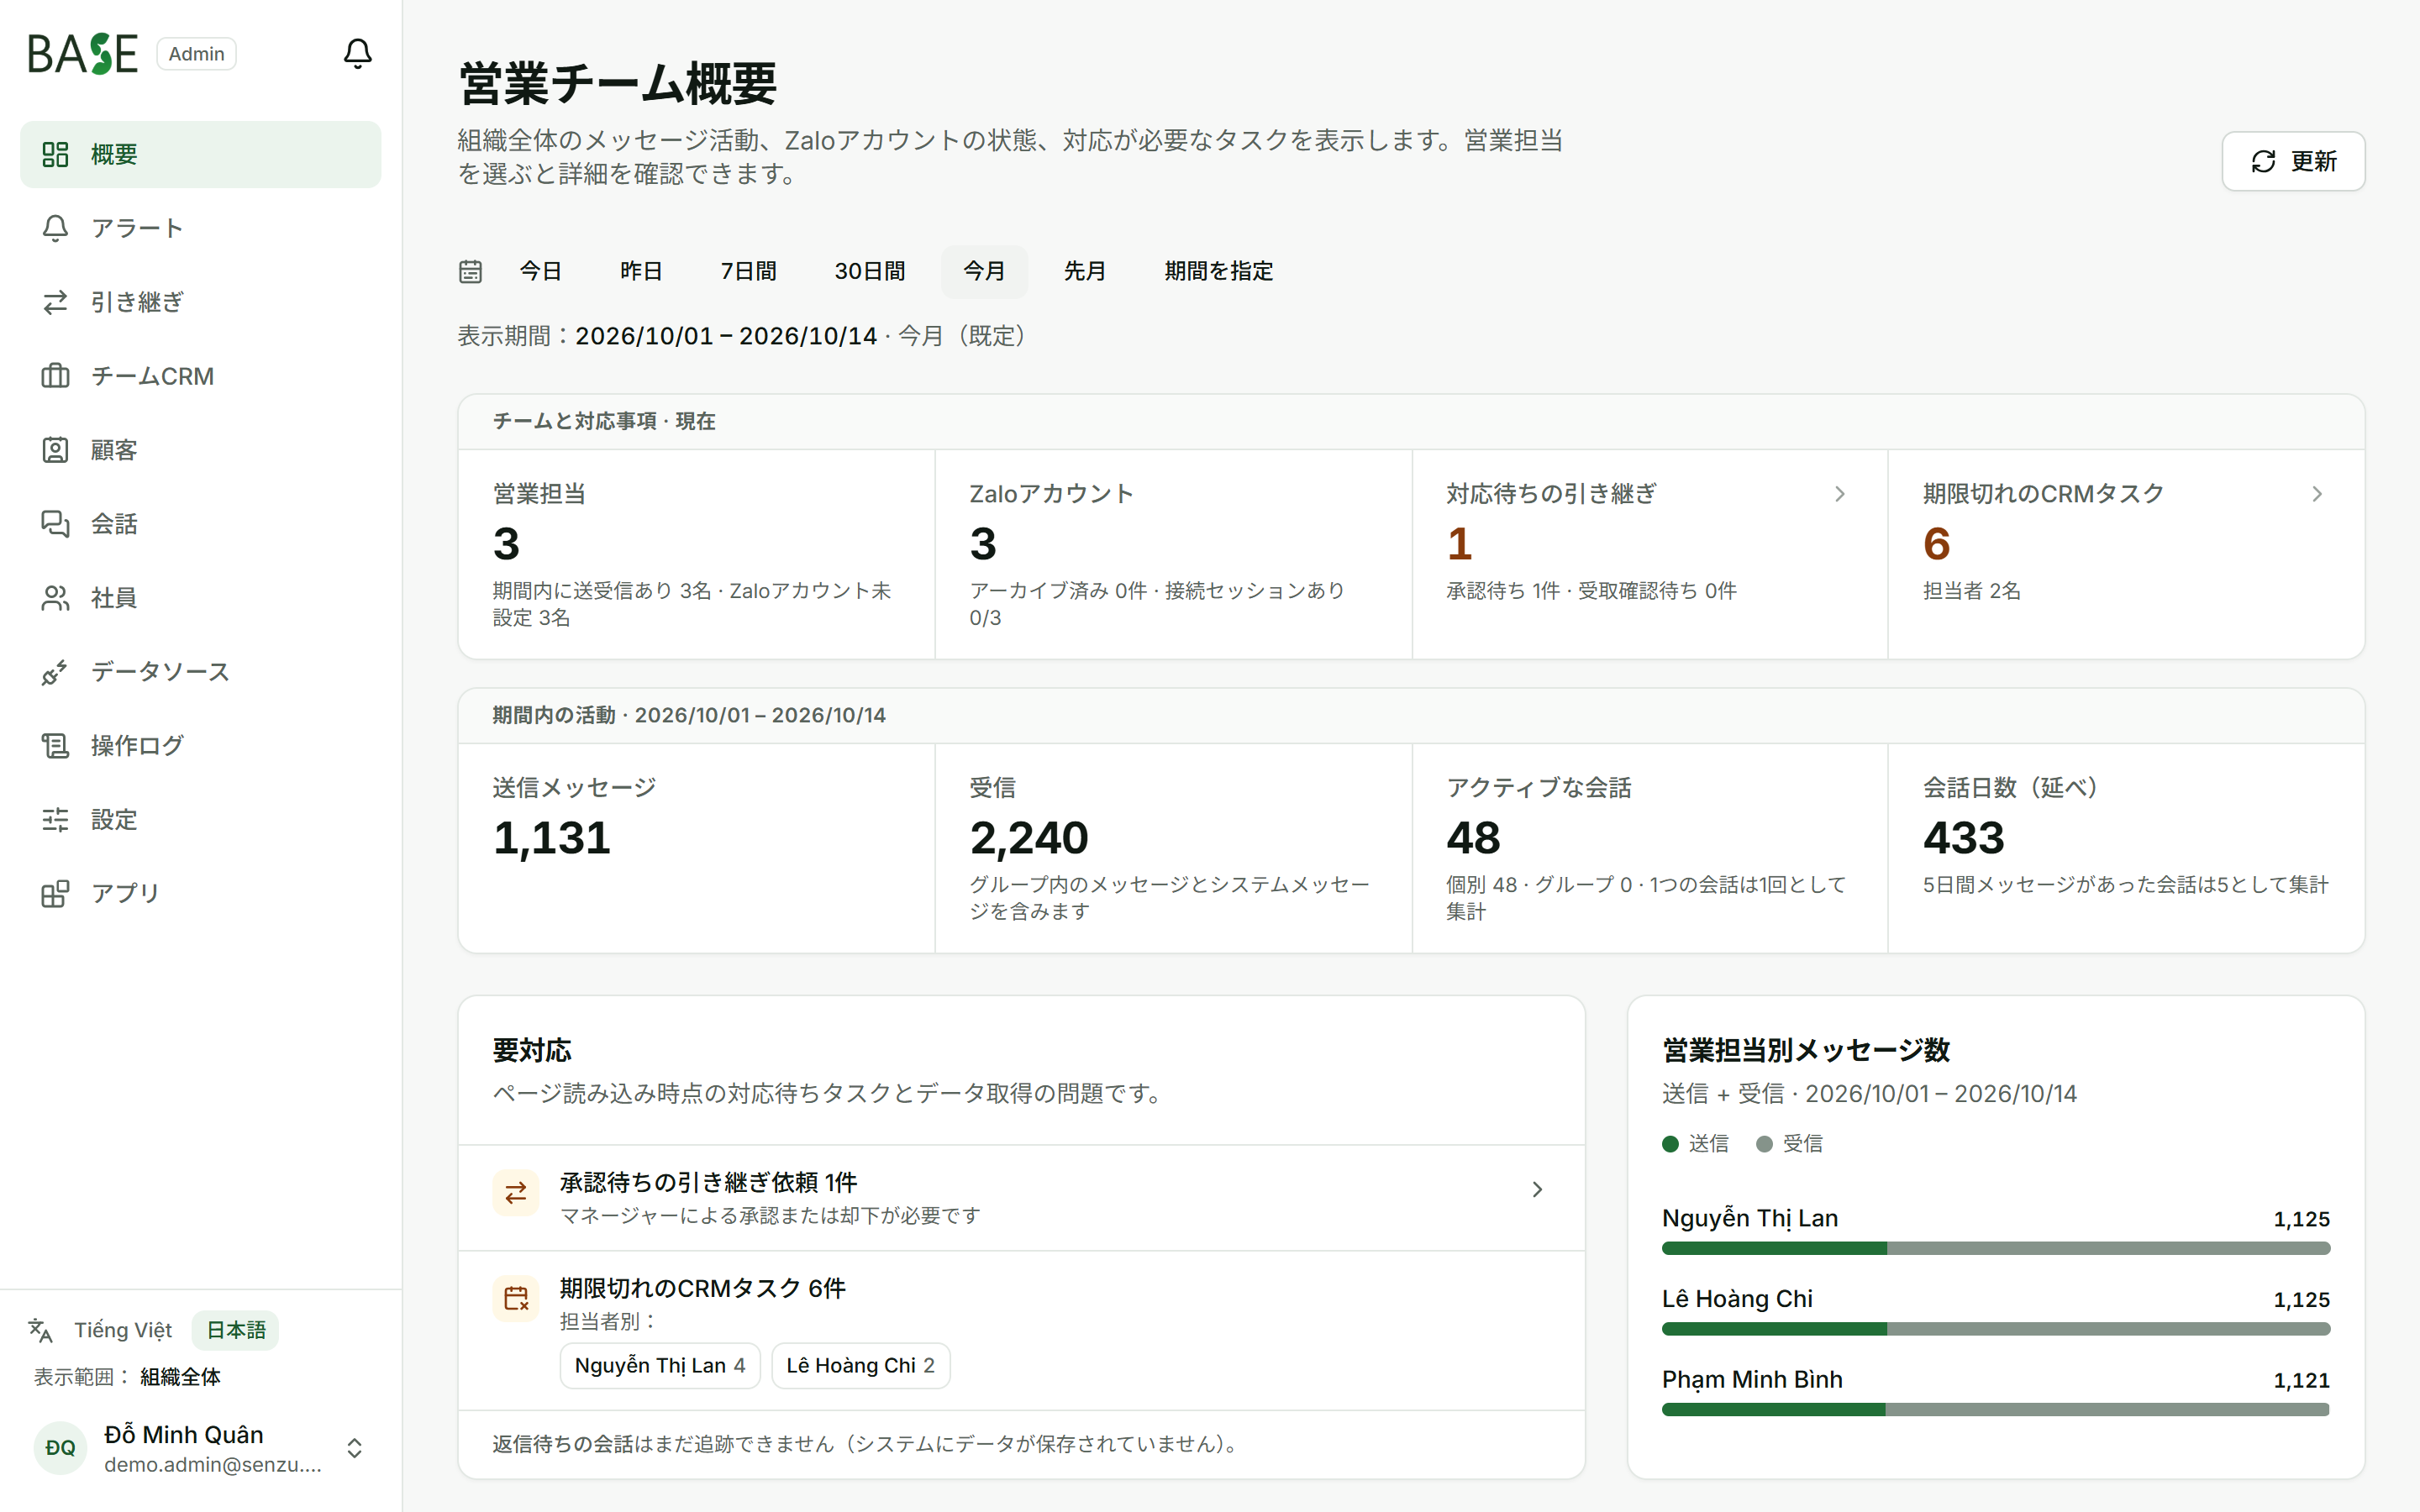Click the 組織全体 display scope text
The image size is (2420, 1512).
[x=180, y=1377]
